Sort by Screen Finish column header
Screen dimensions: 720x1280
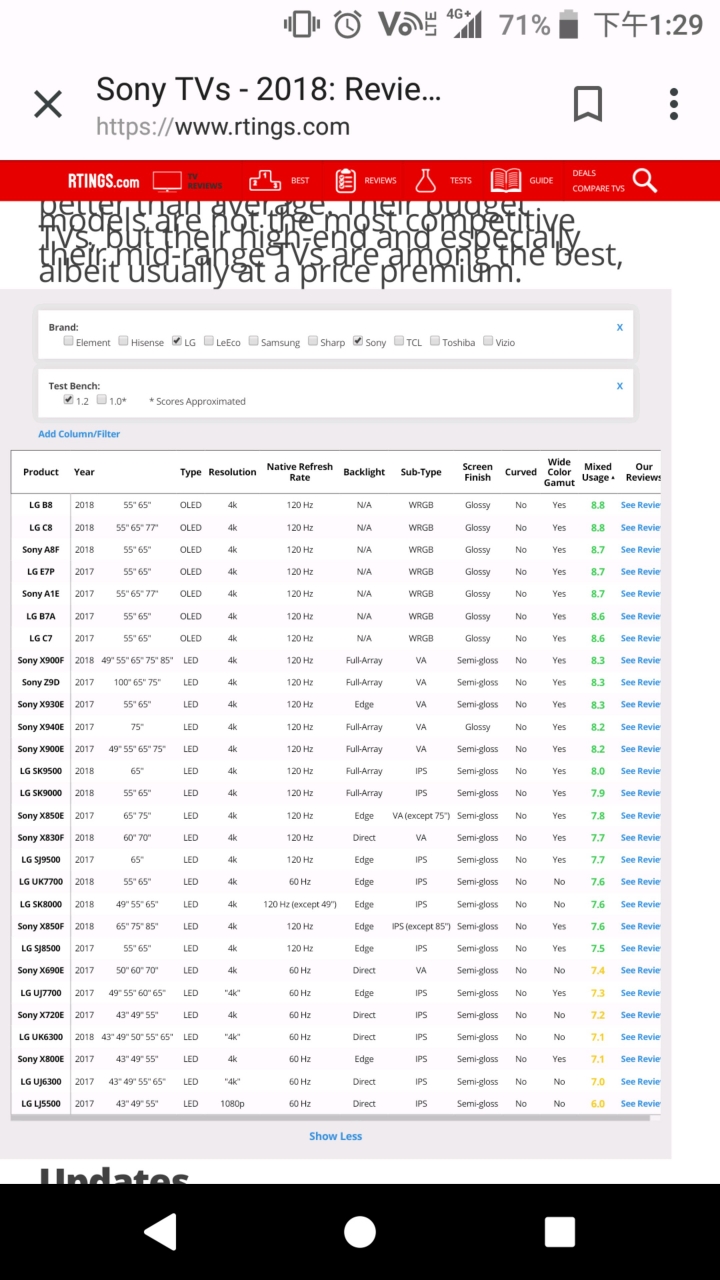point(478,472)
